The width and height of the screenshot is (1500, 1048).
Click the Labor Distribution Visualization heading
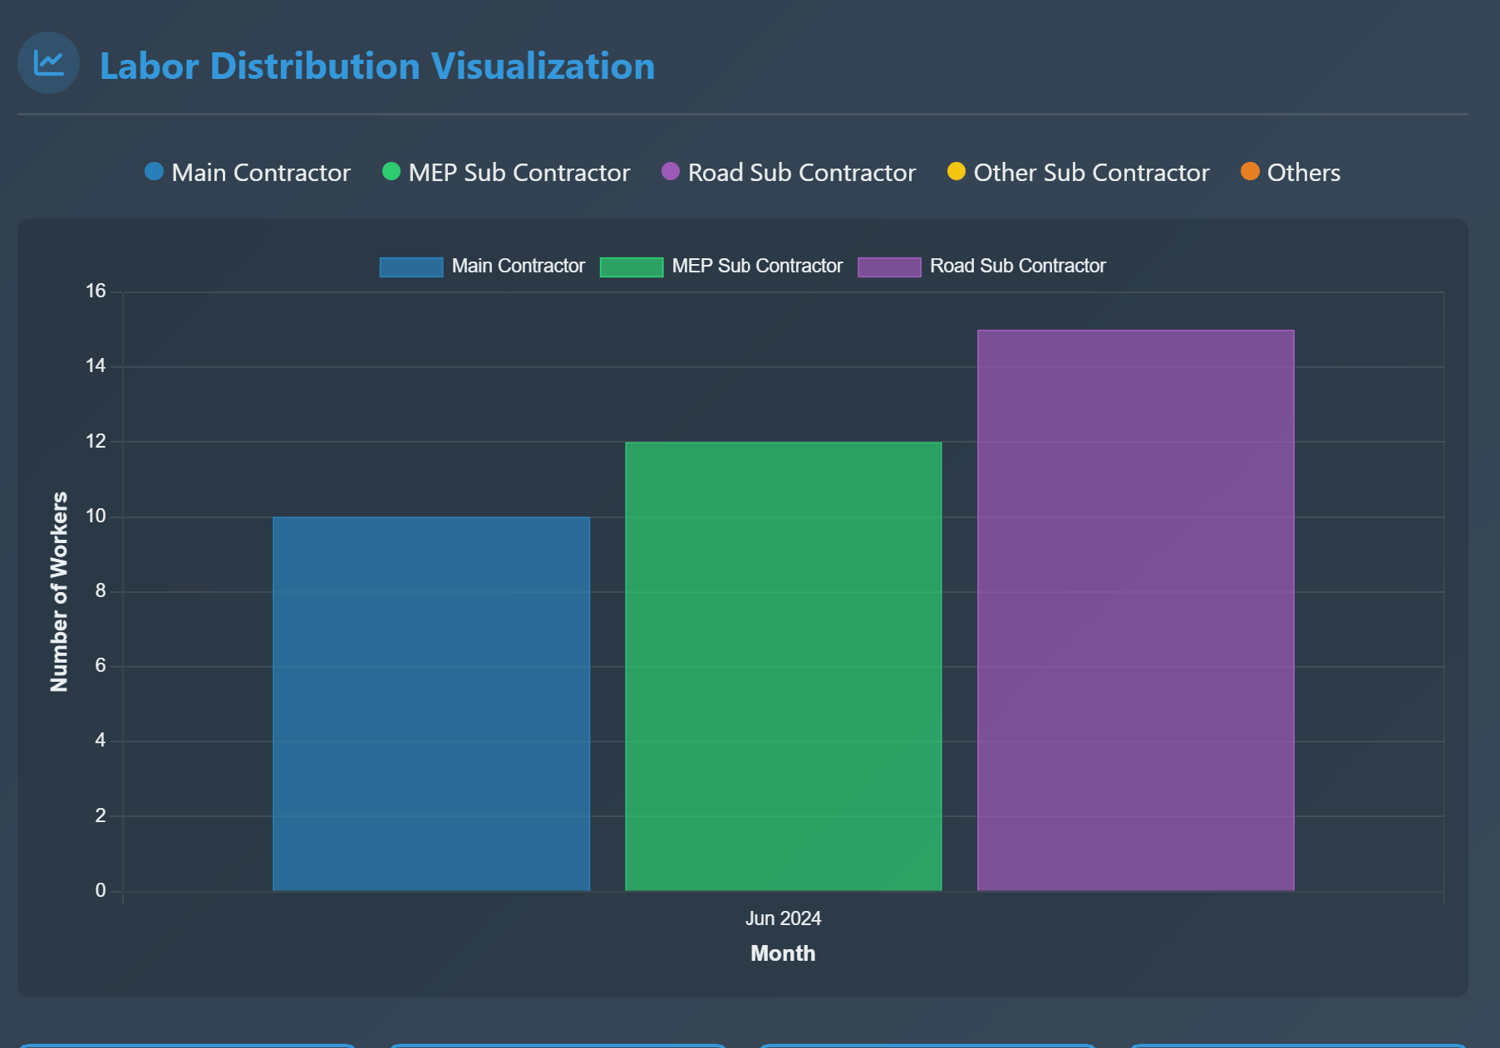(x=377, y=66)
